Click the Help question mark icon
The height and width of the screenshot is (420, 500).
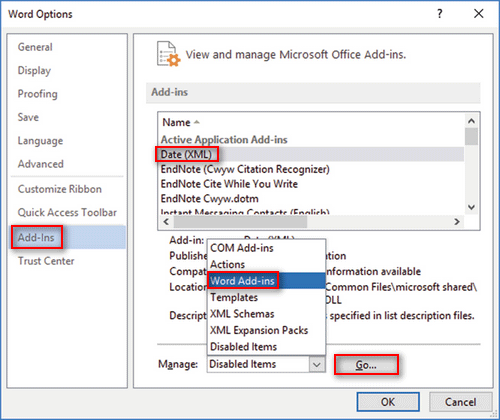[x=440, y=14]
